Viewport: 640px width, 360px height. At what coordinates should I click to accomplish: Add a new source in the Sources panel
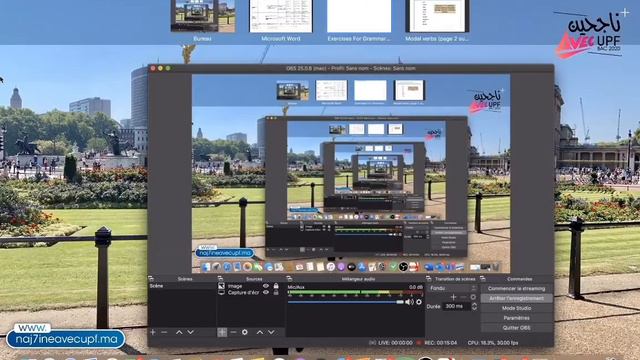coord(222,332)
